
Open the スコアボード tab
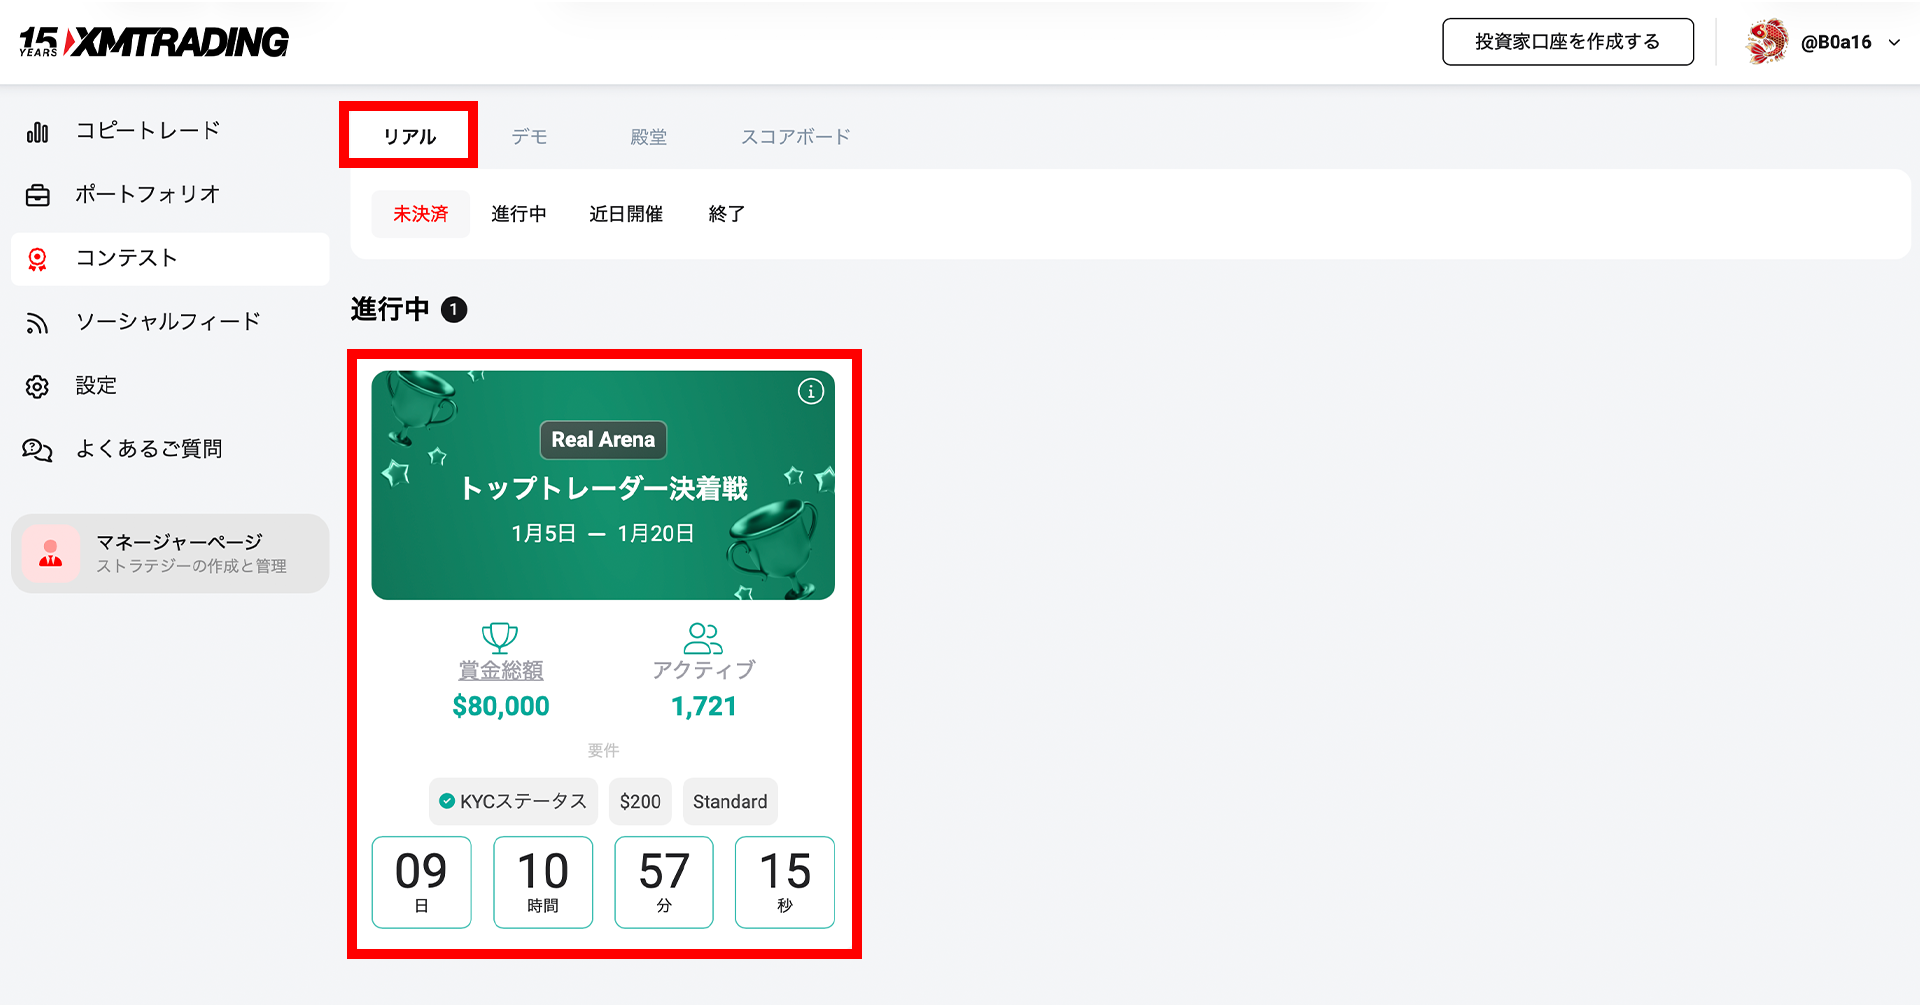point(795,137)
